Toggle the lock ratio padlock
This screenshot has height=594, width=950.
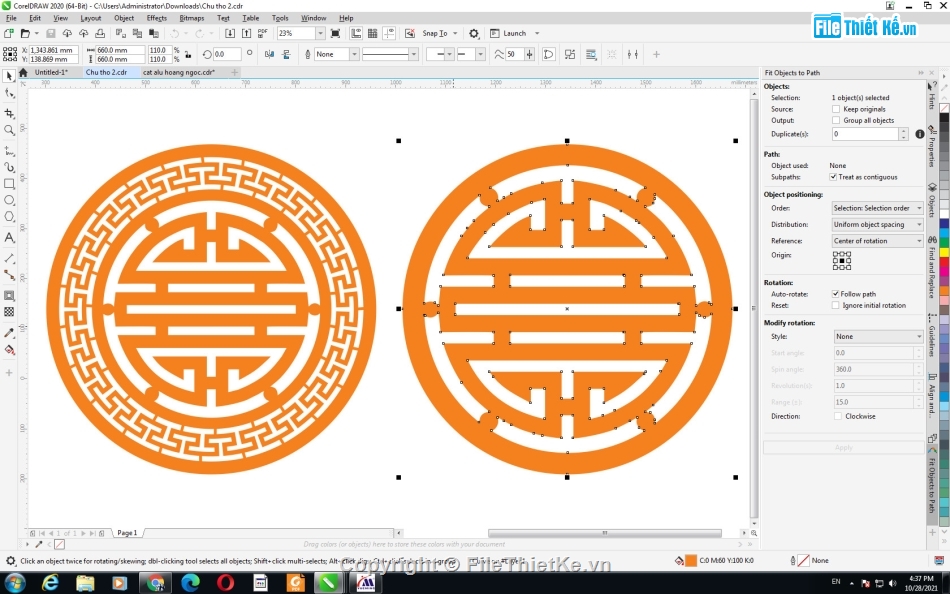tap(188, 55)
